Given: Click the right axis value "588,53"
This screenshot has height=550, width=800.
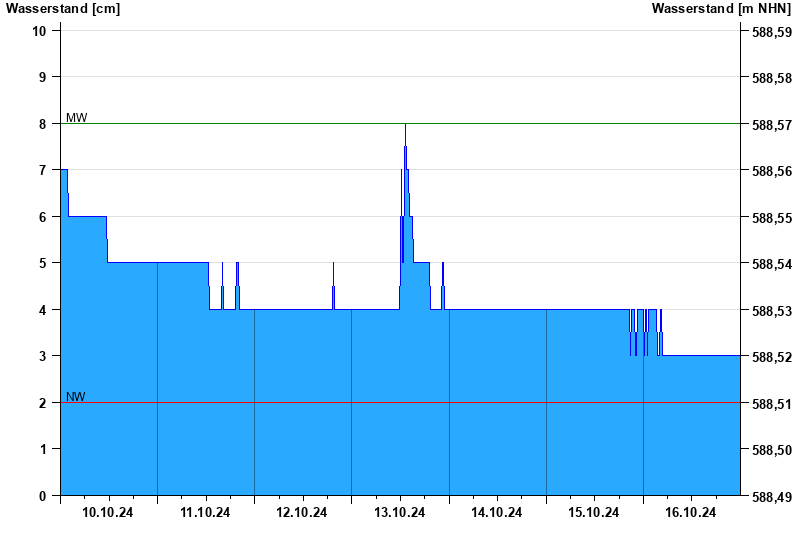Looking at the screenshot, I should click(772, 311).
